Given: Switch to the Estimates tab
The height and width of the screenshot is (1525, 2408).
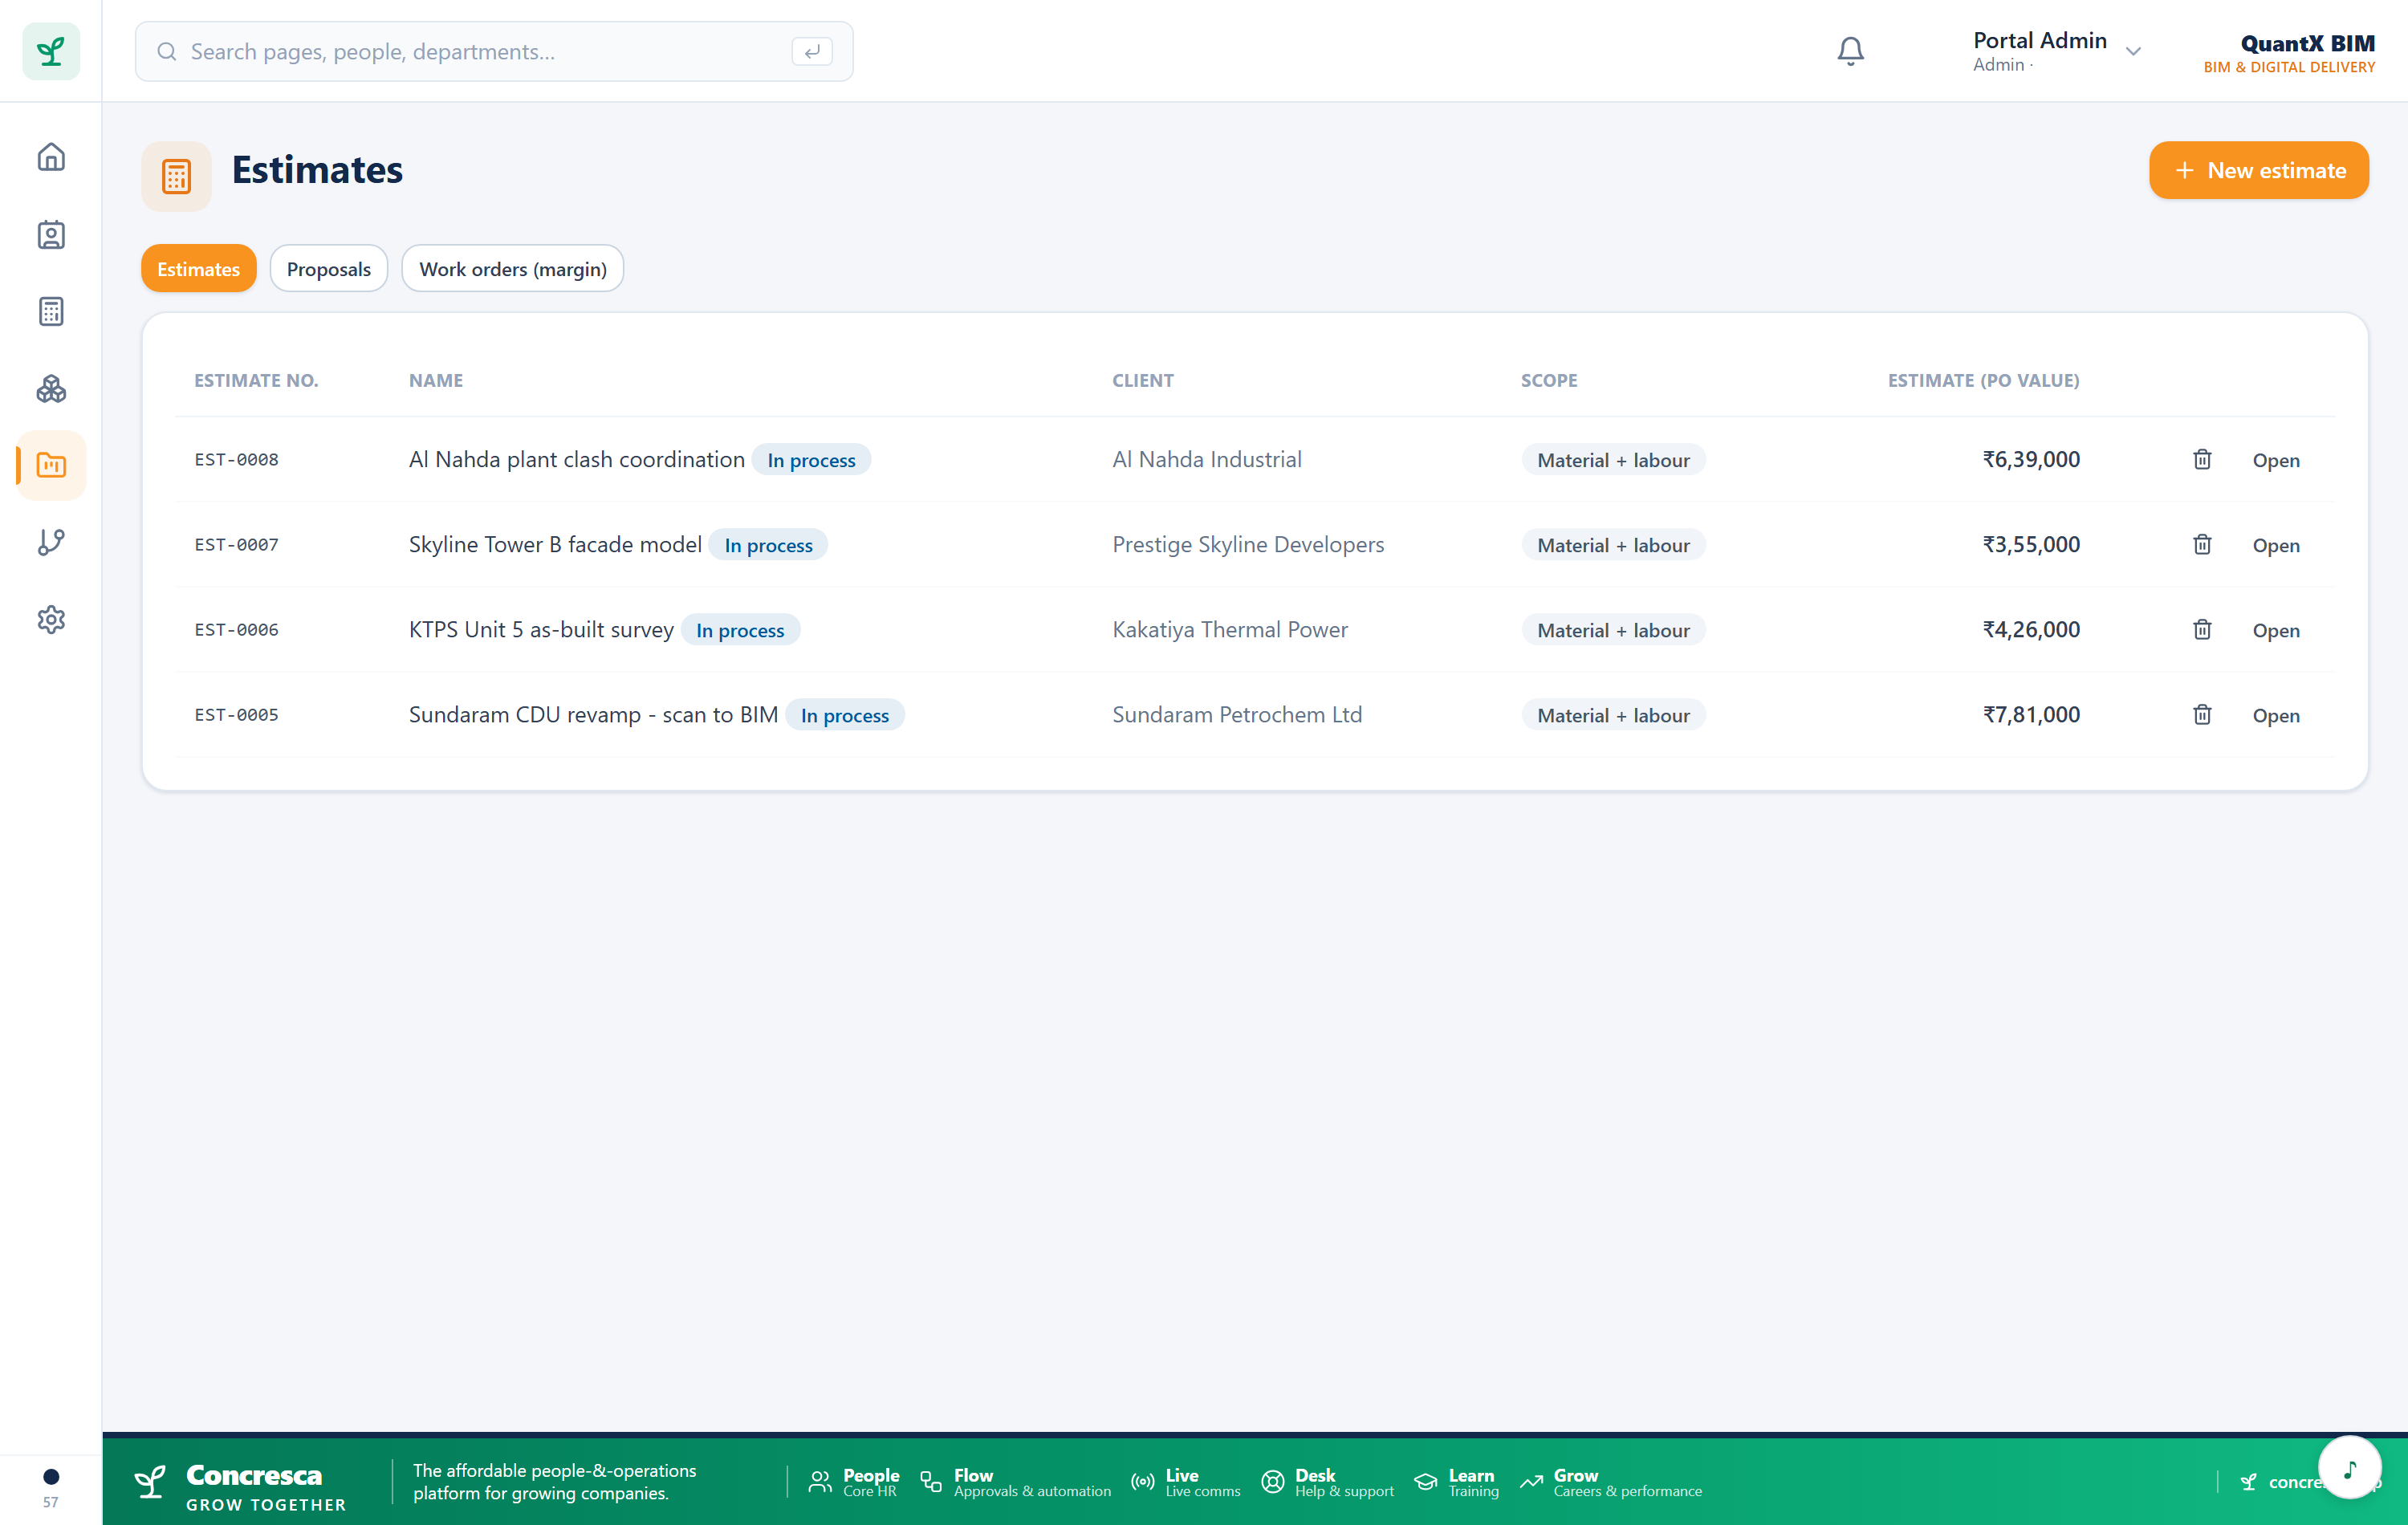Looking at the screenshot, I should coord(198,268).
